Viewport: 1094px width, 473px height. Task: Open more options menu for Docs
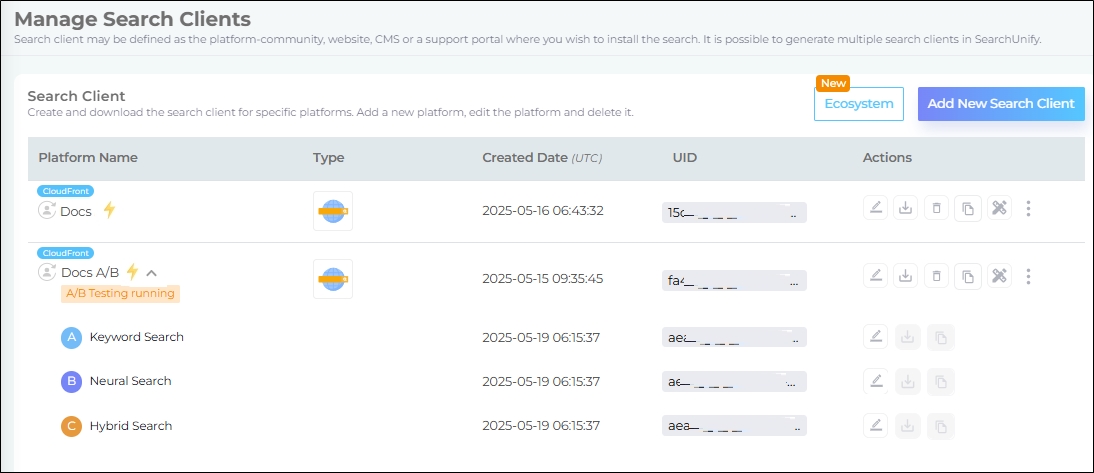pyautogui.click(x=1029, y=208)
